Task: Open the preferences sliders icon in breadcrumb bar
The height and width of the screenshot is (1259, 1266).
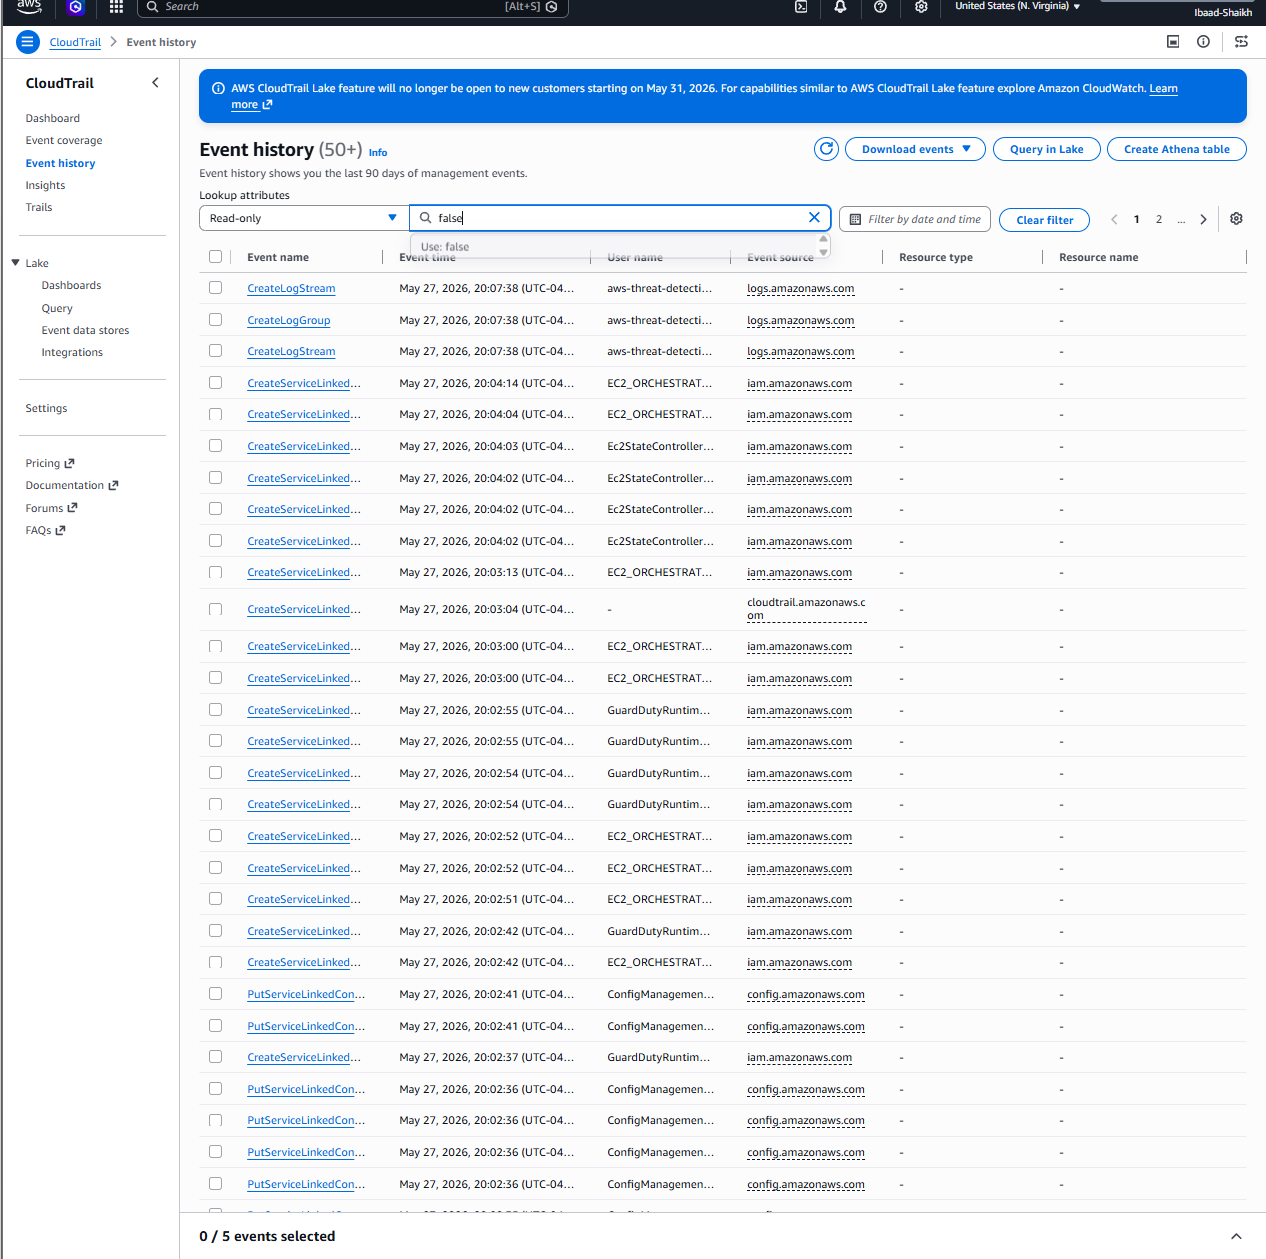Action: 1241,42
